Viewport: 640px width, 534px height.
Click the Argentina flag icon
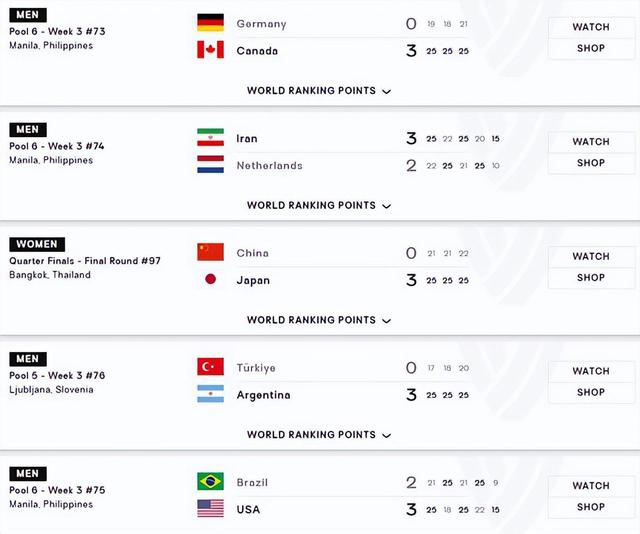pyautogui.click(x=210, y=394)
